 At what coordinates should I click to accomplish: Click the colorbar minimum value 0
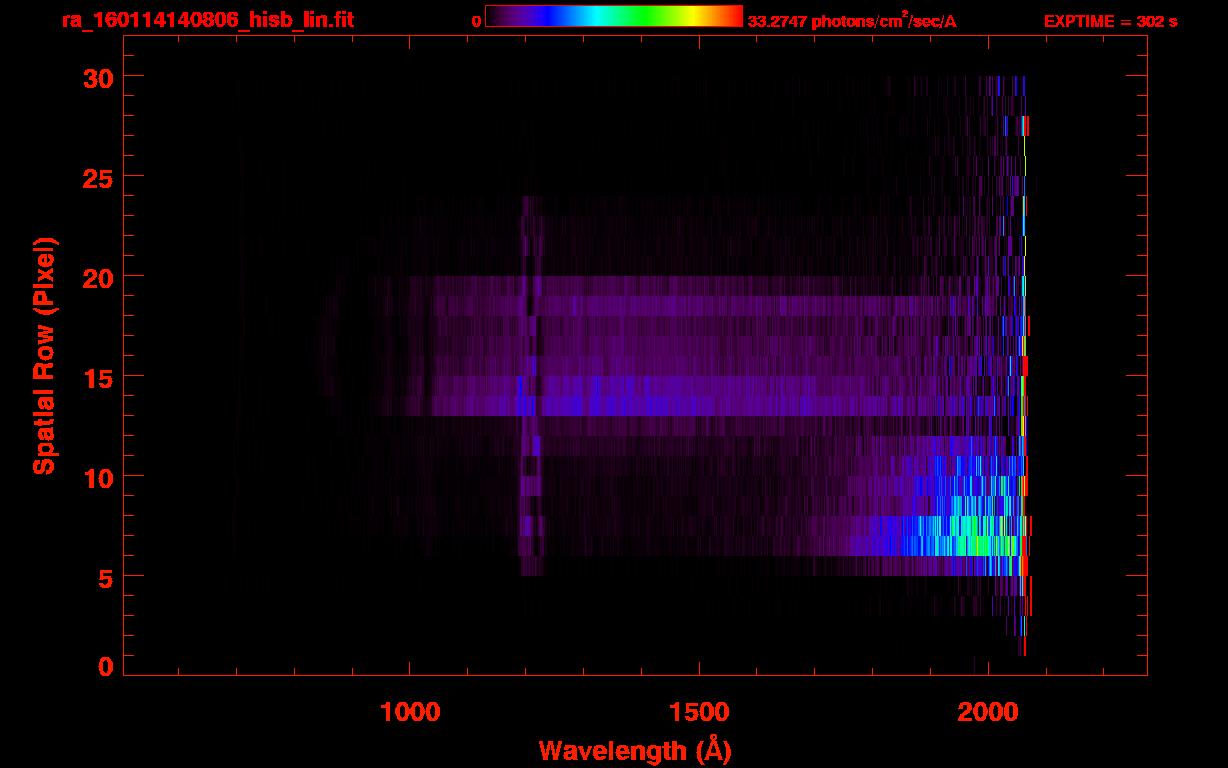(476, 21)
